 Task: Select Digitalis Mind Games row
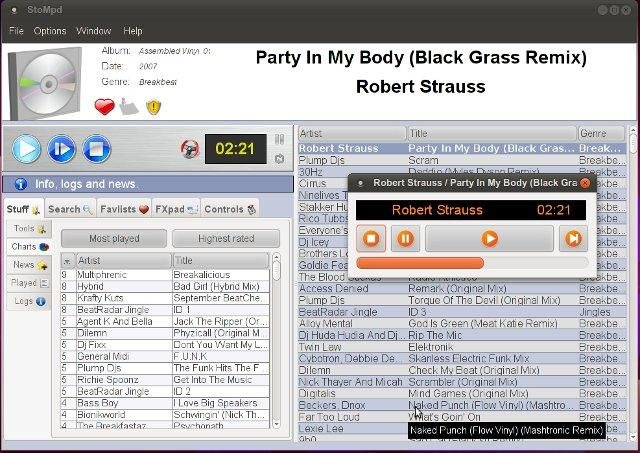(462, 394)
